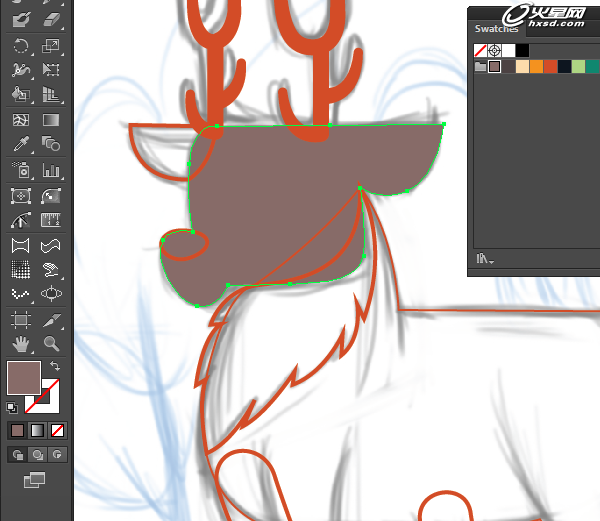Select the Eraser tool
The height and width of the screenshot is (521, 600).
coord(51,19)
